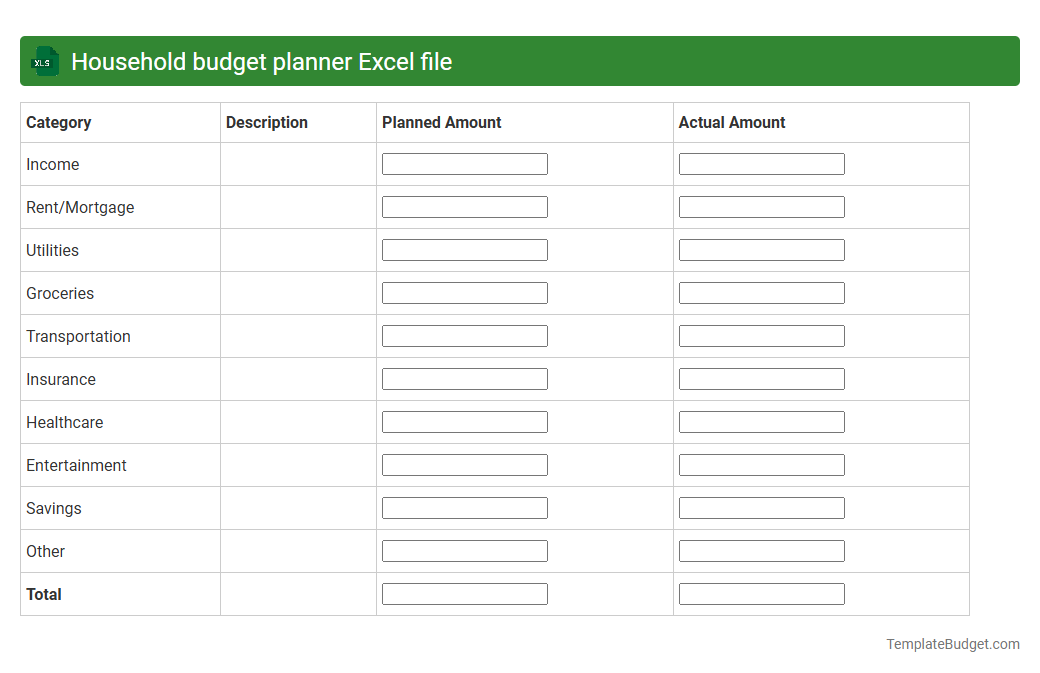1040x673 pixels.
Task: Click the Actual Amount field for Groceries
Action: click(761, 292)
